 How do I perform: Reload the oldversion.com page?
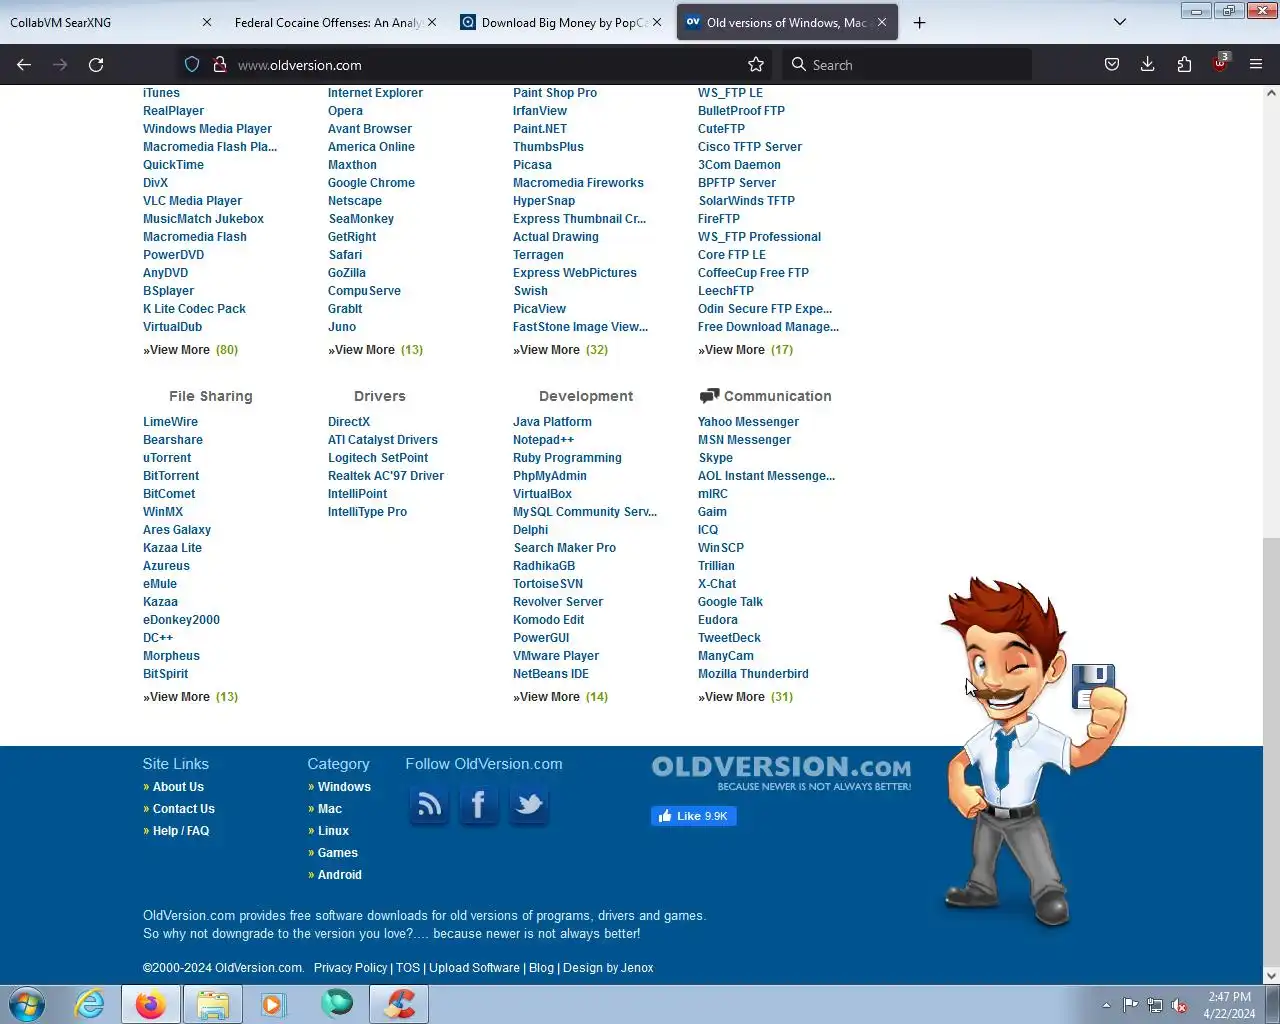tap(96, 65)
